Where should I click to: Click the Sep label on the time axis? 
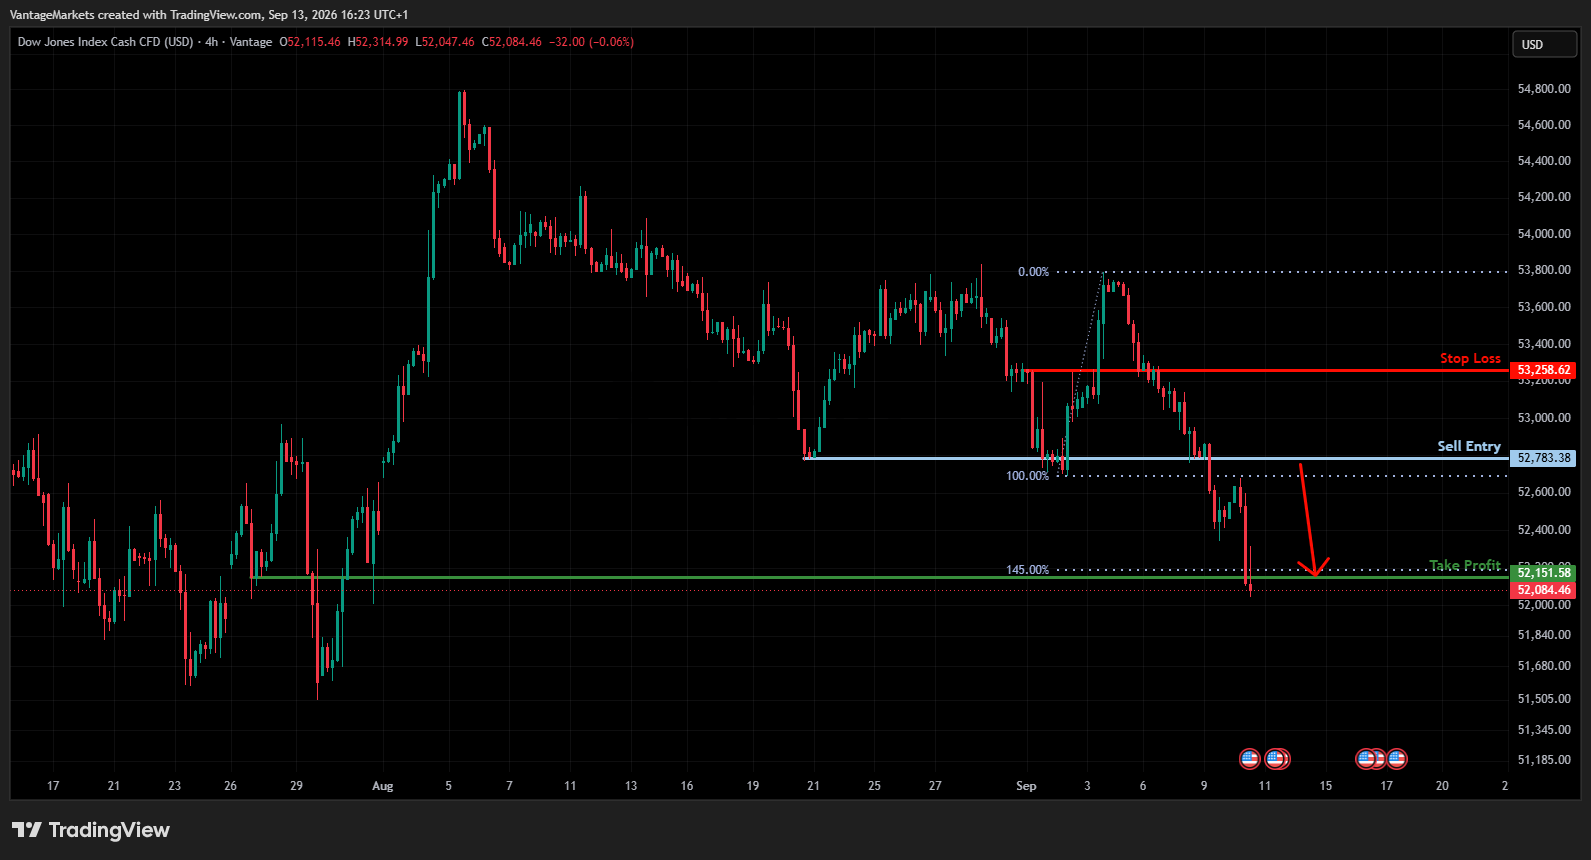click(1026, 786)
